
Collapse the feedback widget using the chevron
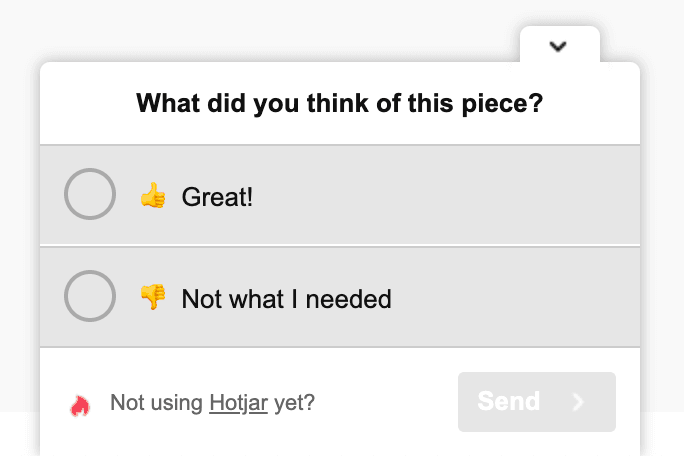tap(559, 46)
